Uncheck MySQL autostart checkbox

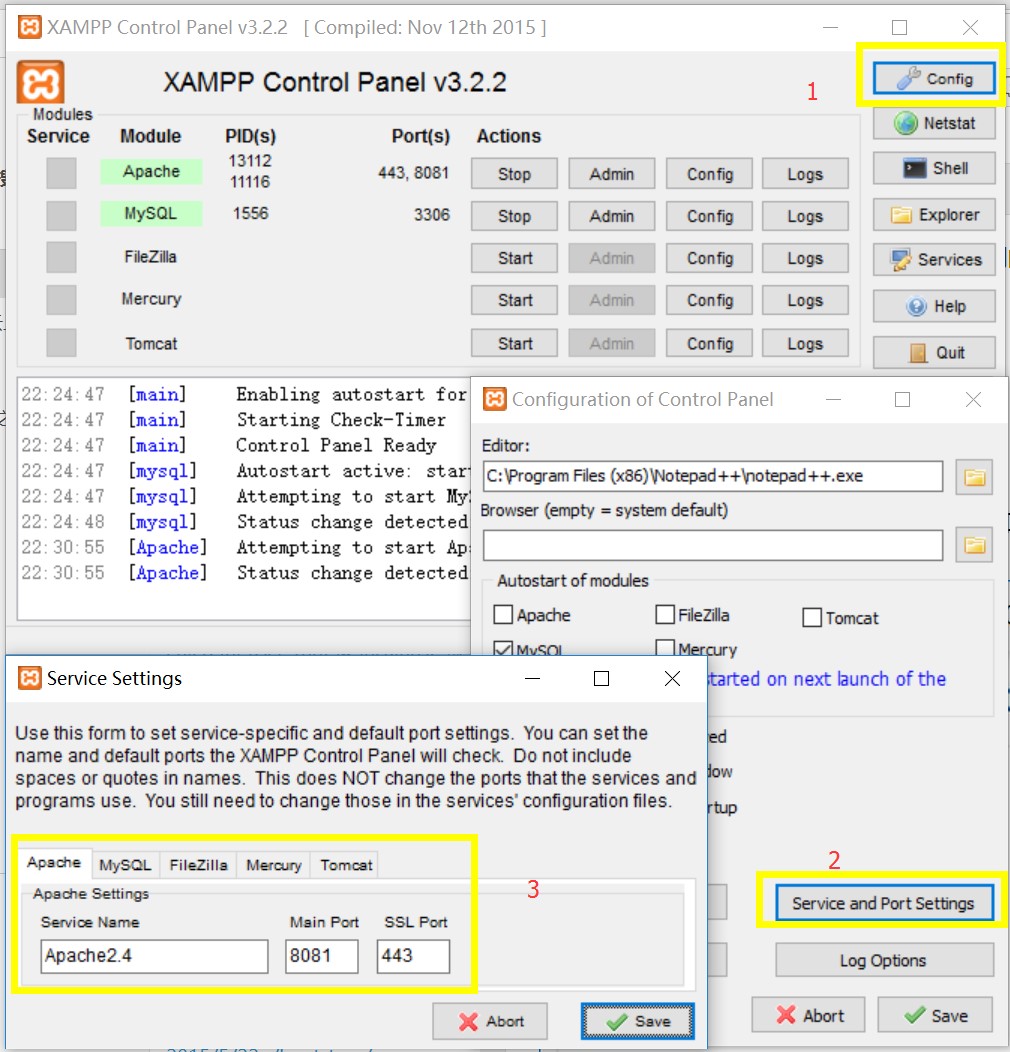(503, 648)
